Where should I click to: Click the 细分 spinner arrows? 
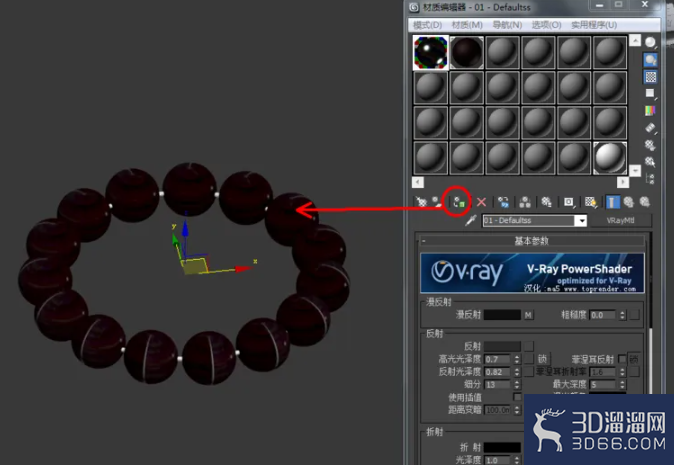(x=517, y=385)
